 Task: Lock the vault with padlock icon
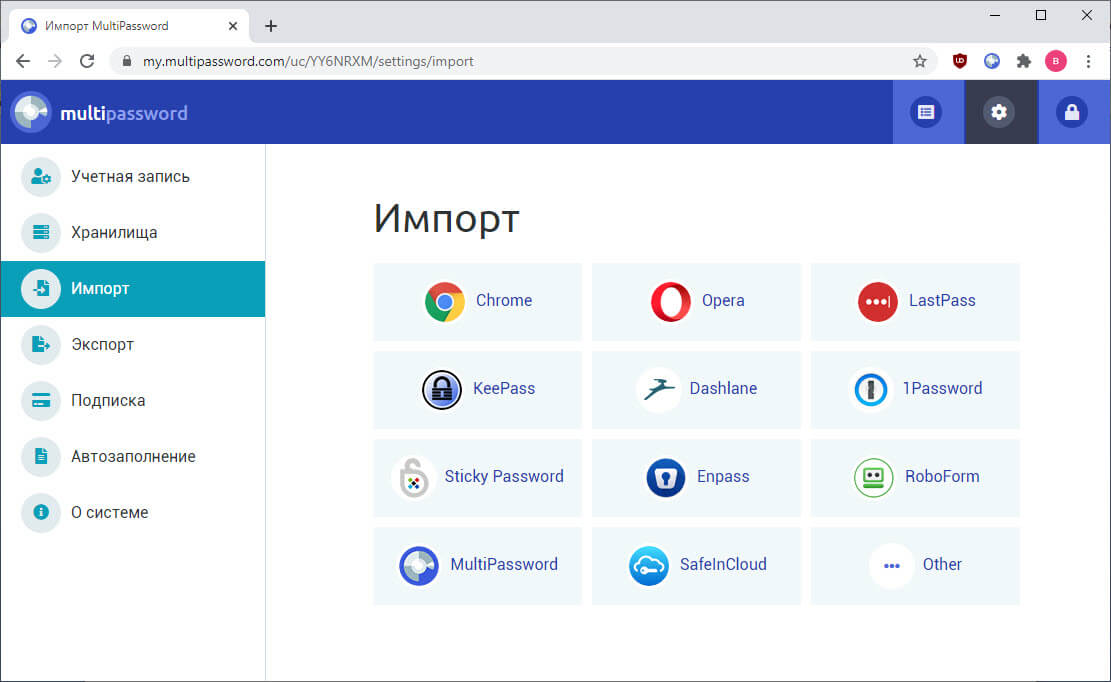[x=1073, y=112]
